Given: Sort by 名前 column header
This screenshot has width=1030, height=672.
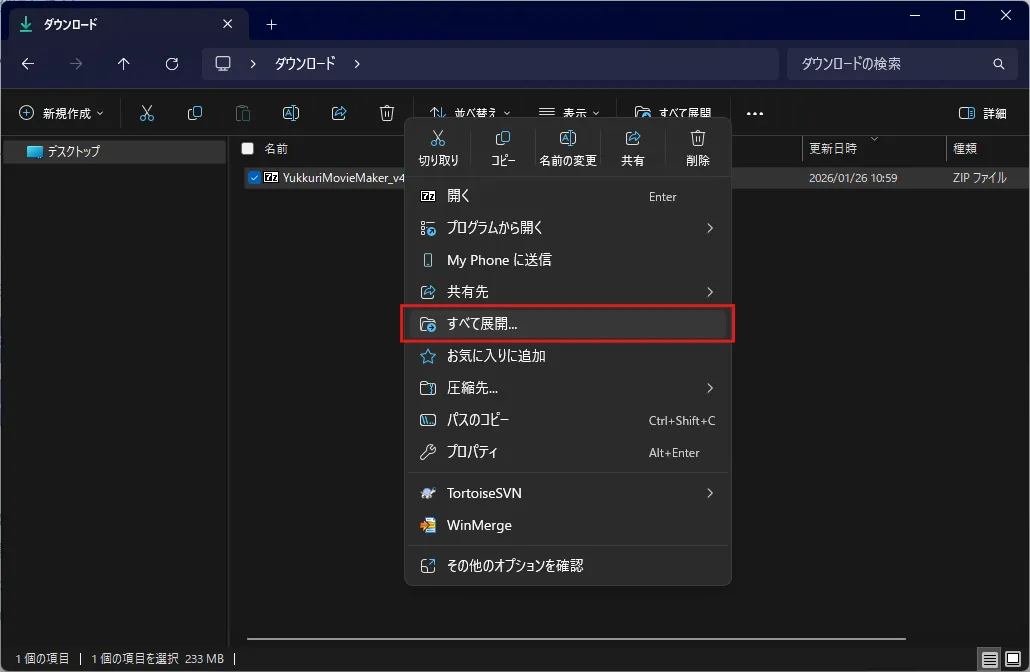Looking at the screenshot, I should pyautogui.click(x=276, y=149).
